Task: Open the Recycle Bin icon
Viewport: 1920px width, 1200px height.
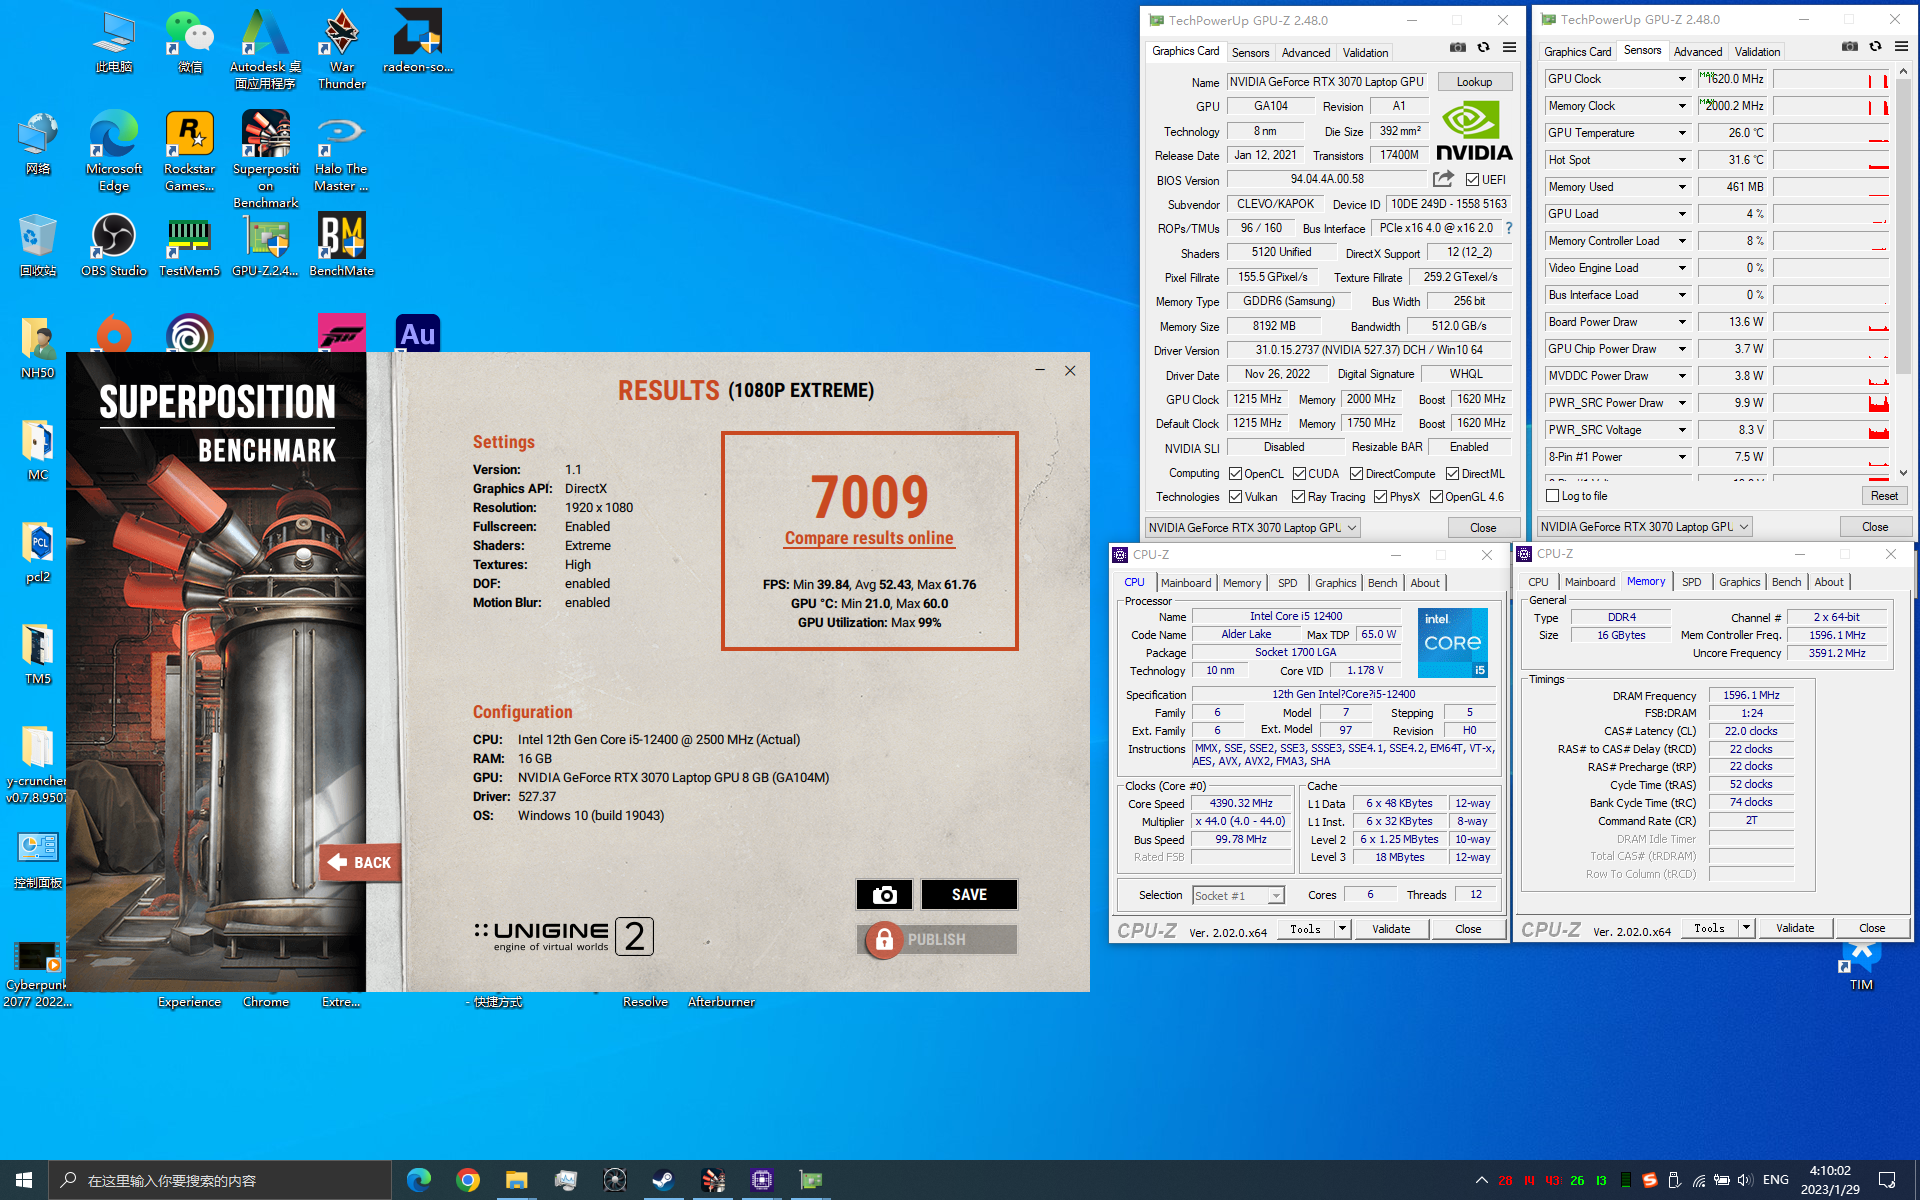Action: pyautogui.click(x=38, y=246)
